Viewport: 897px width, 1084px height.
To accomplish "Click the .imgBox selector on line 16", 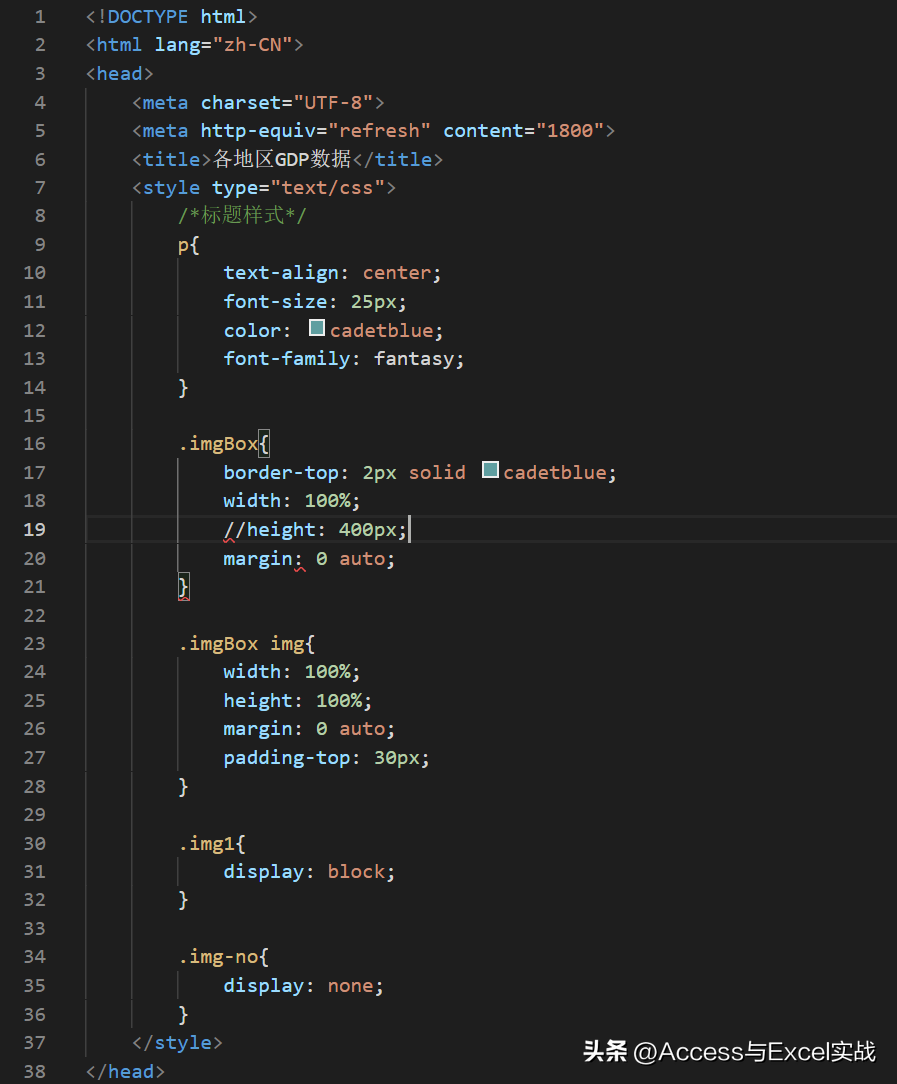I will [x=218, y=444].
